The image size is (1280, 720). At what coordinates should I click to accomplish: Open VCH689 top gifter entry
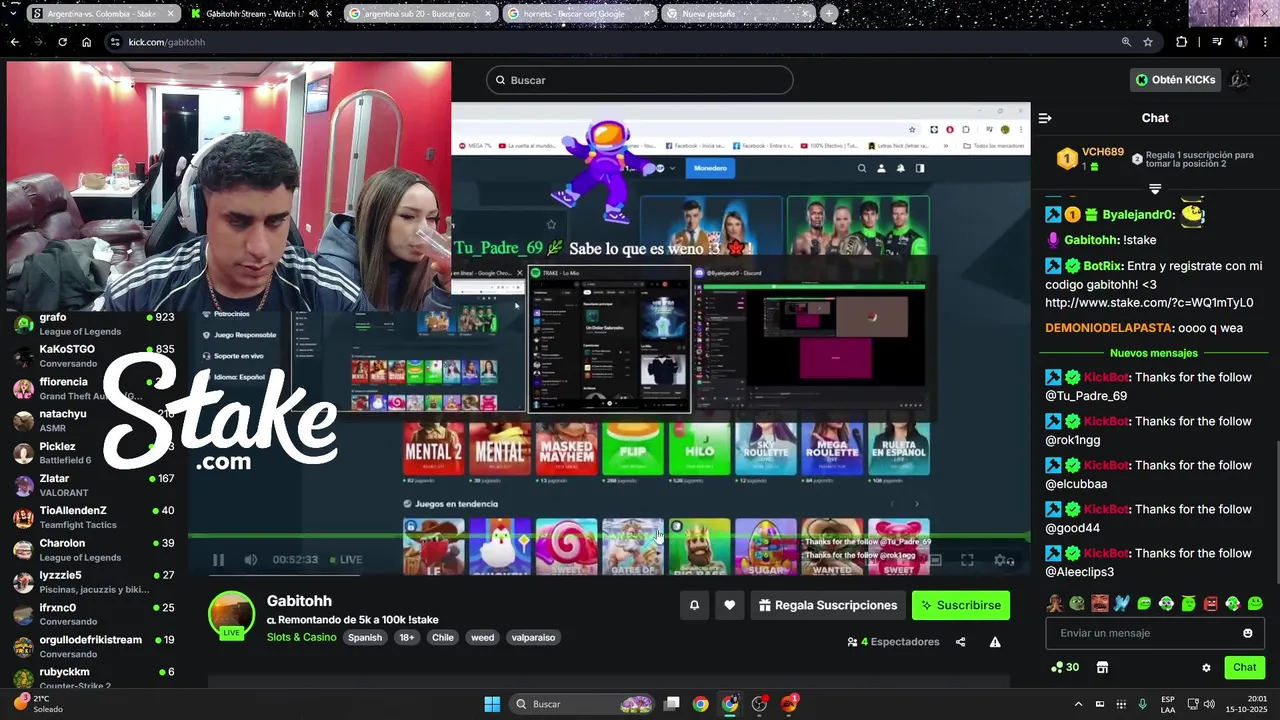pos(1091,159)
